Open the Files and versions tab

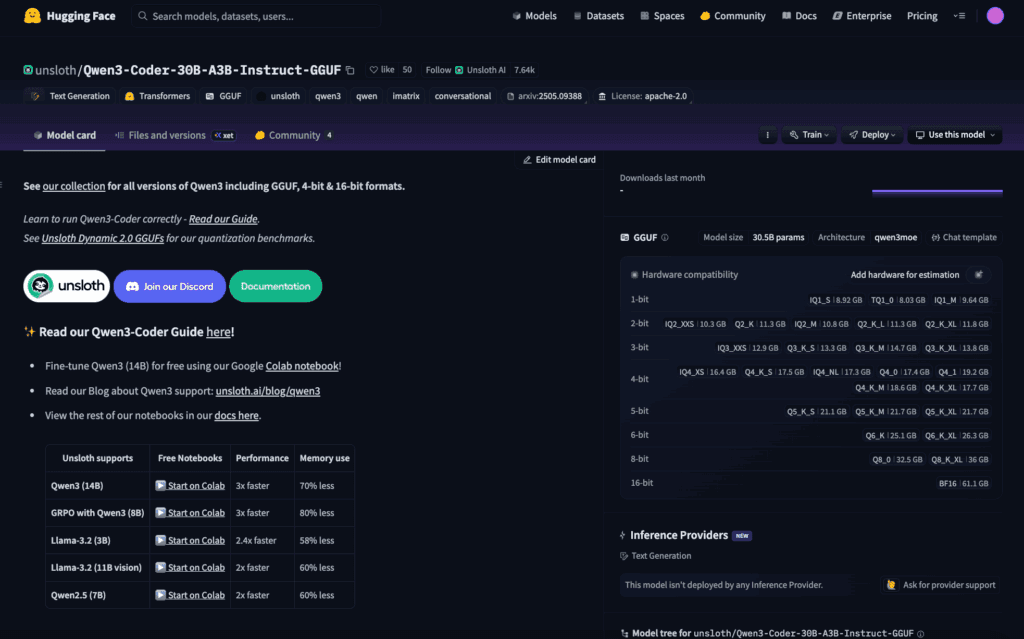point(174,135)
